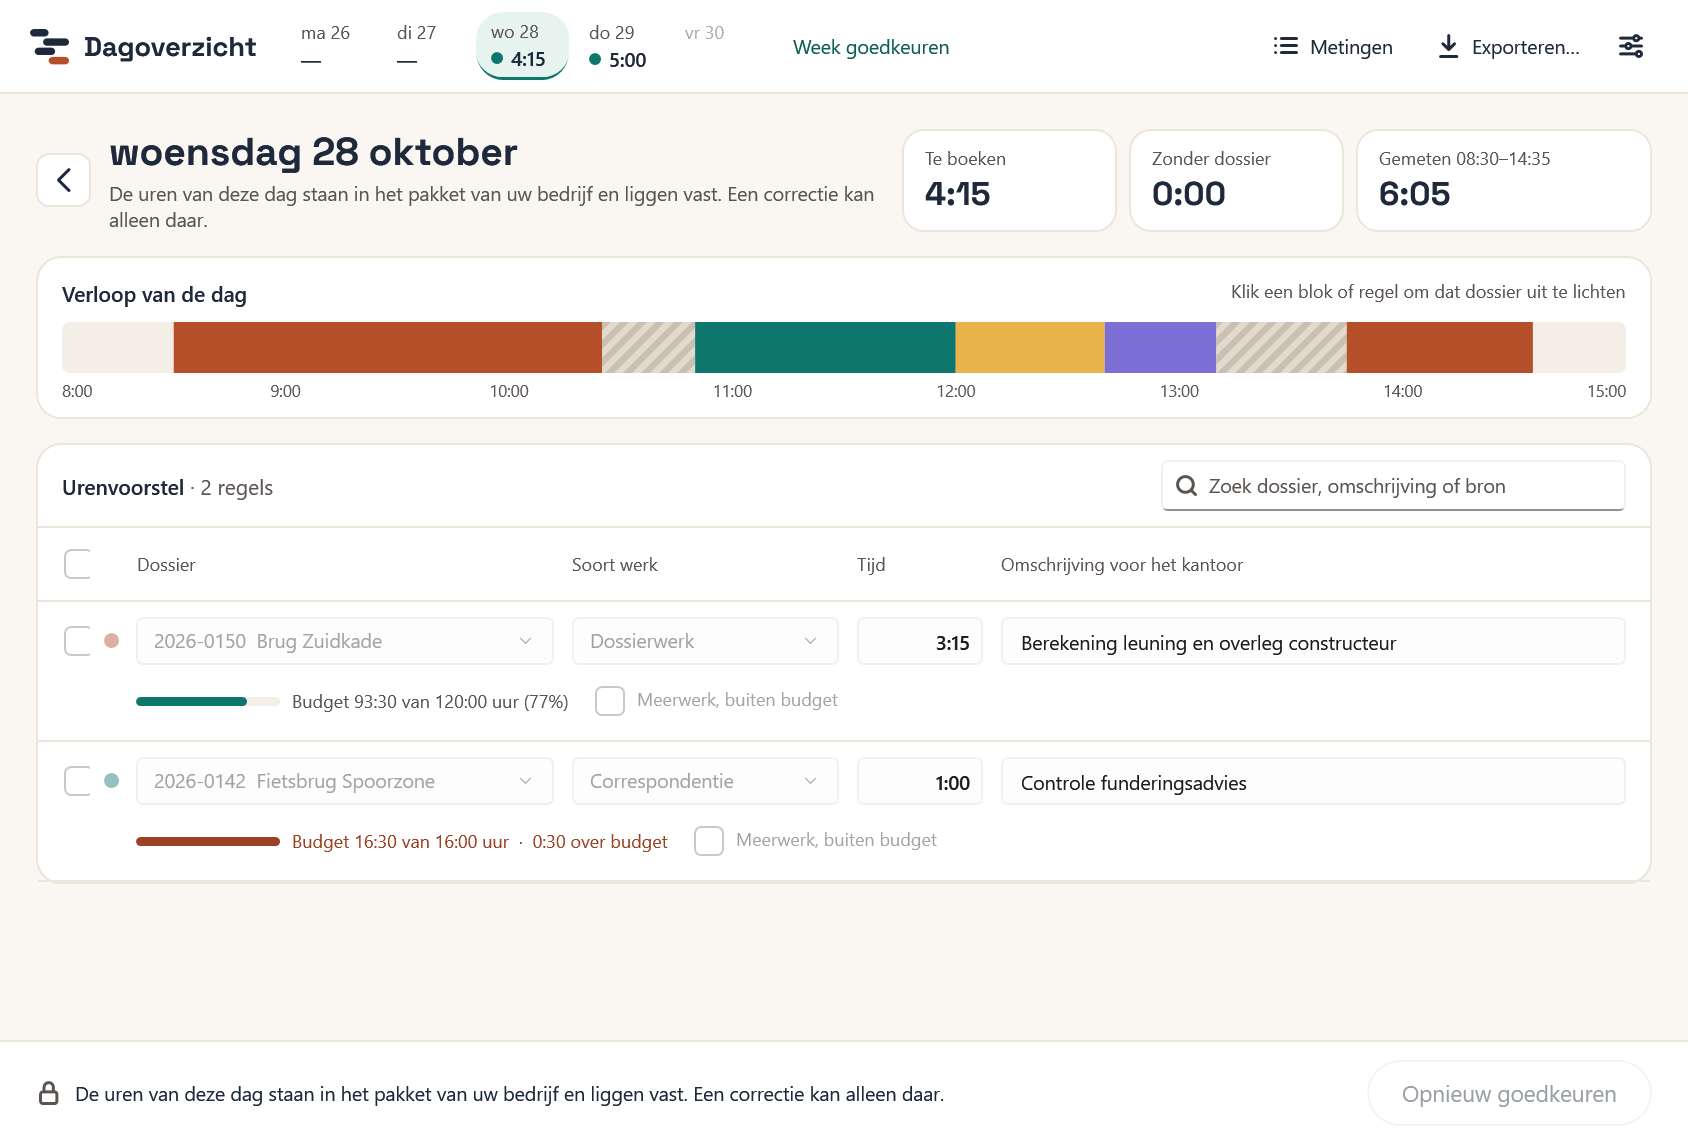Click the orange timeline block near 14:00
Viewport: 1688px width, 1144px height.
(x=1440, y=347)
